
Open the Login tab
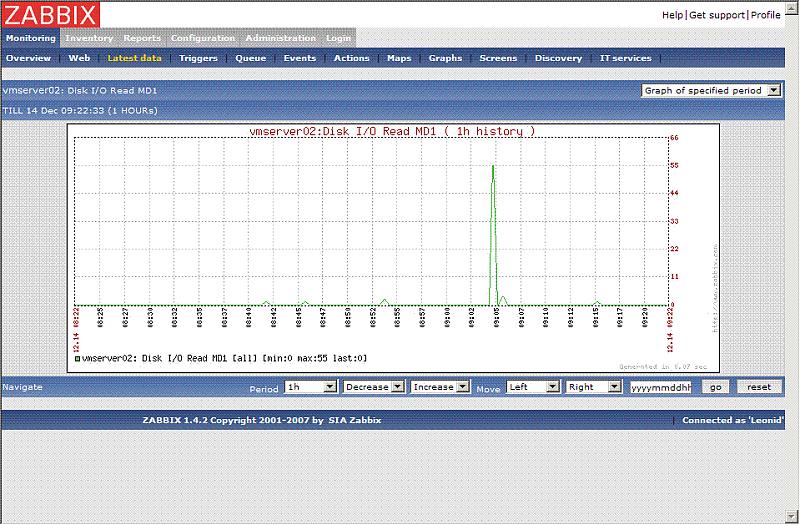click(338, 38)
